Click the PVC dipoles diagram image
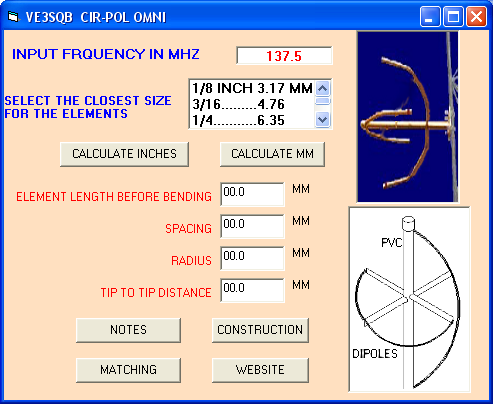493x404 pixels. pos(410,299)
